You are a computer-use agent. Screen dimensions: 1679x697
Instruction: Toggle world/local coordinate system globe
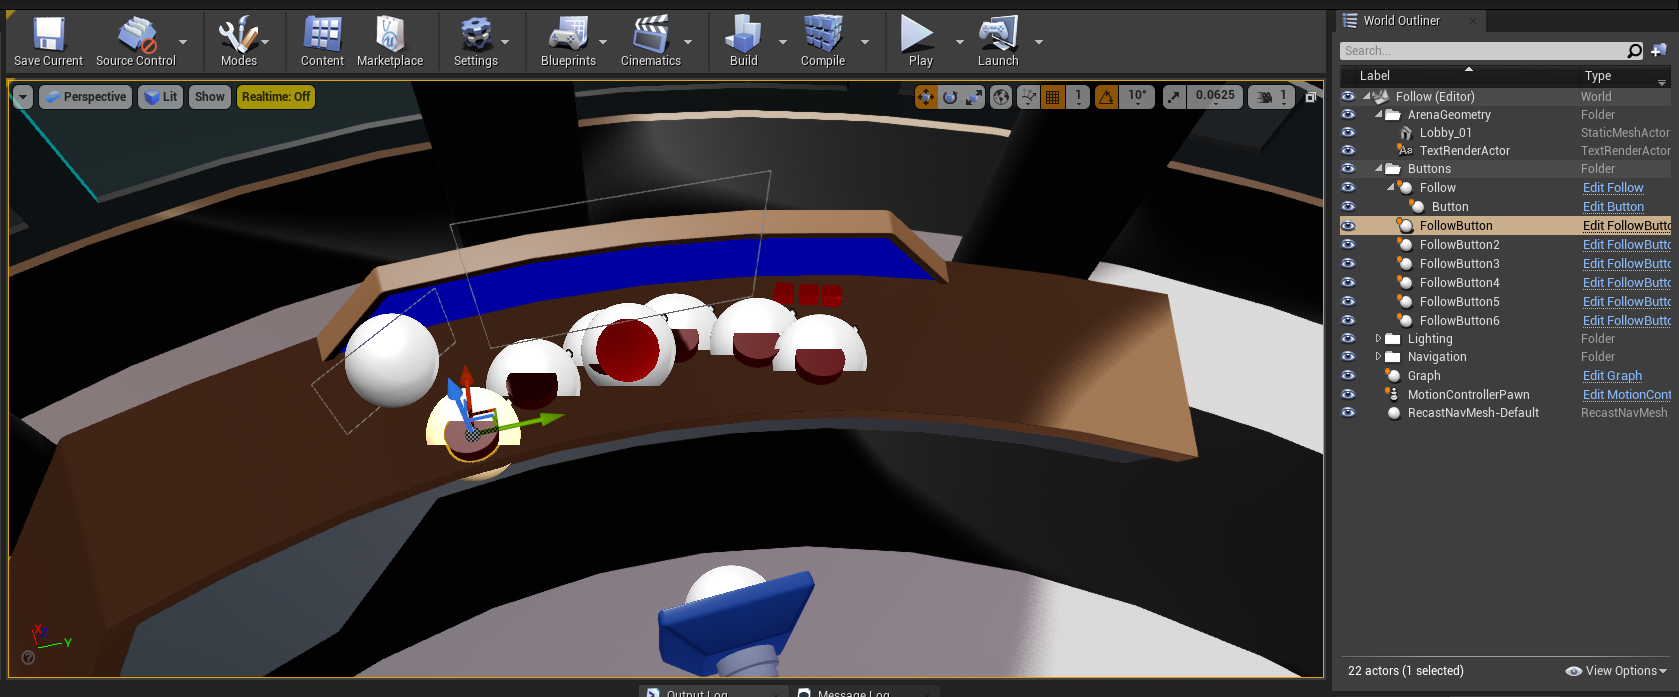click(1001, 97)
